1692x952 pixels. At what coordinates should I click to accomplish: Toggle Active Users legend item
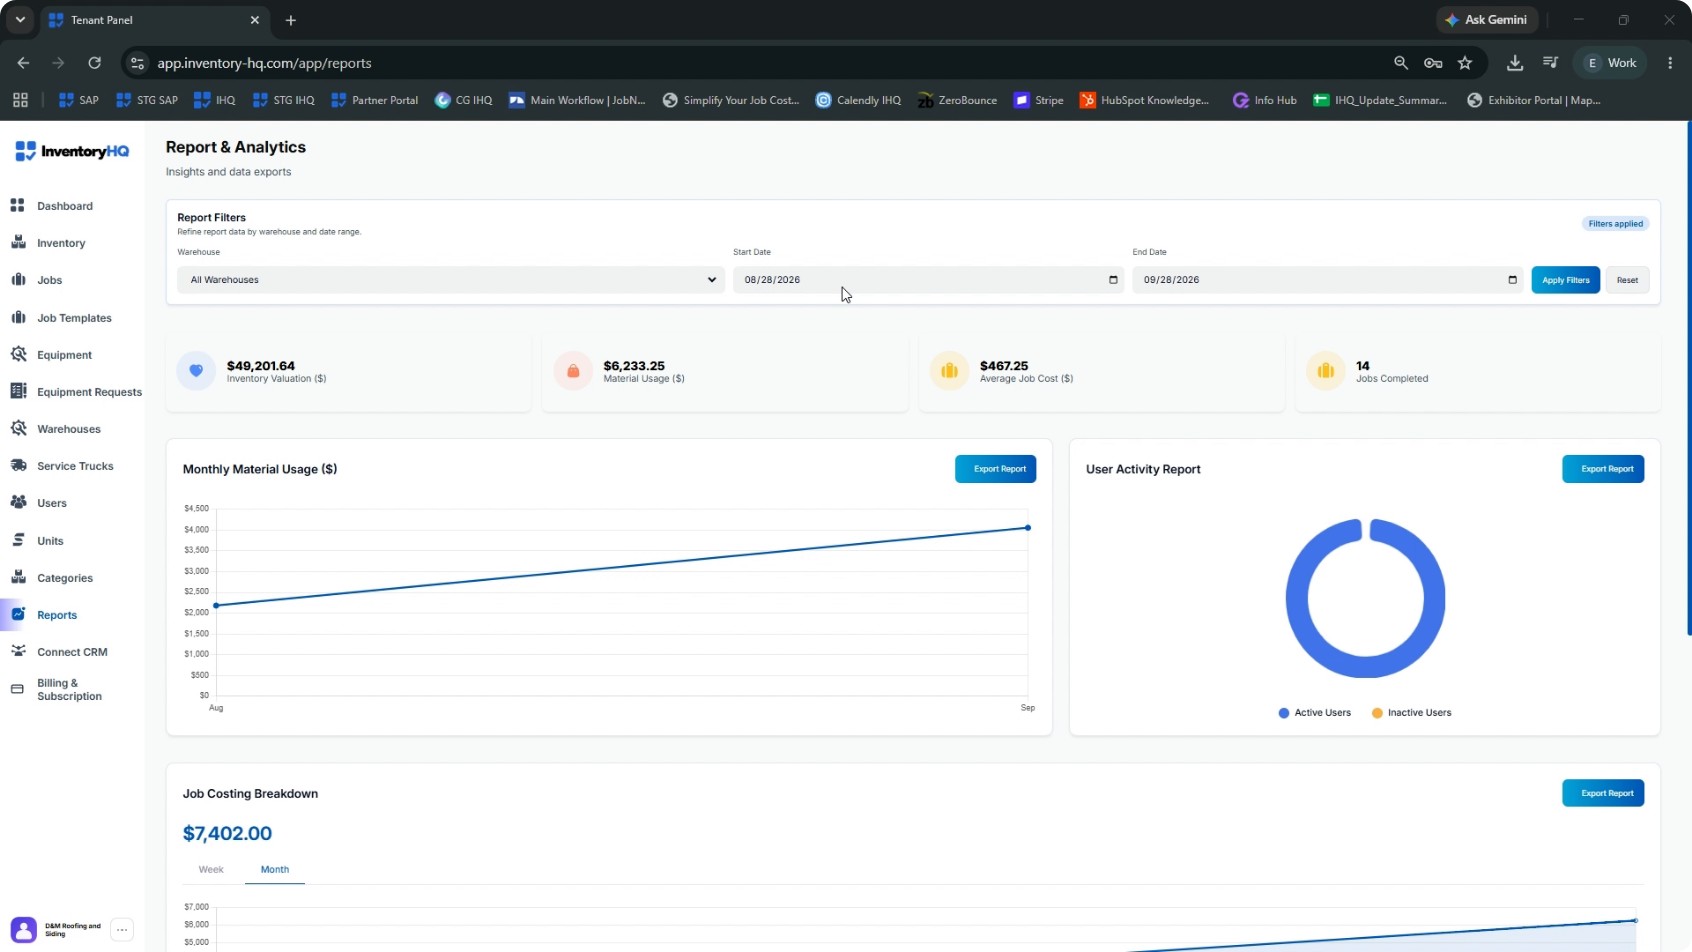(1314, 713)
